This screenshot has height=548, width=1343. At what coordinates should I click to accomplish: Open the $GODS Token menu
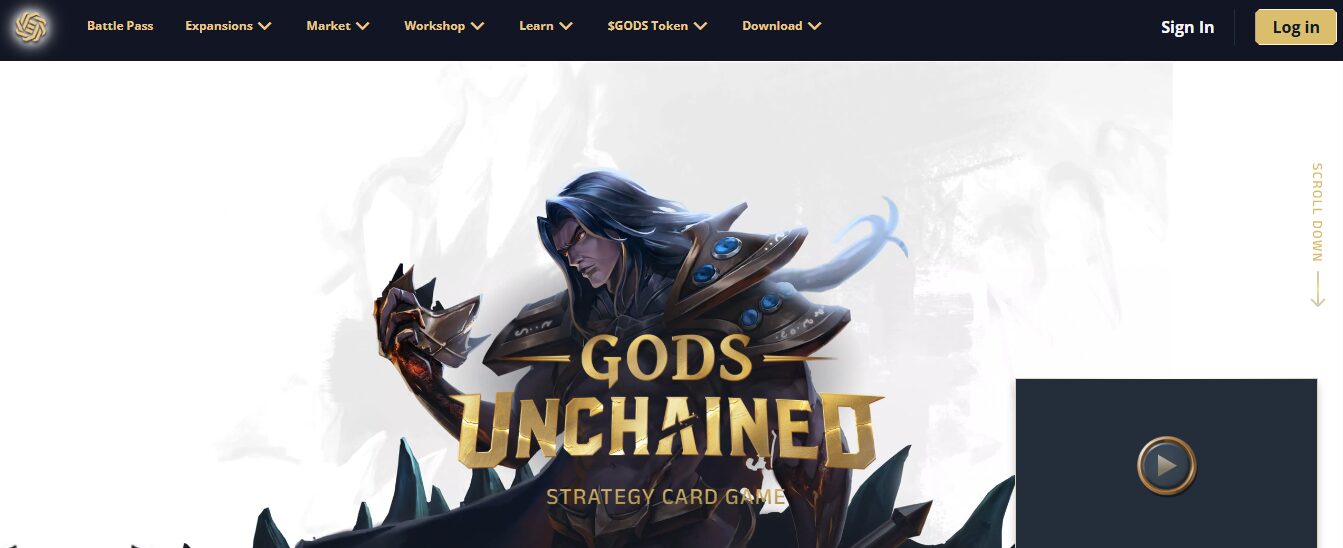[657, 26]
